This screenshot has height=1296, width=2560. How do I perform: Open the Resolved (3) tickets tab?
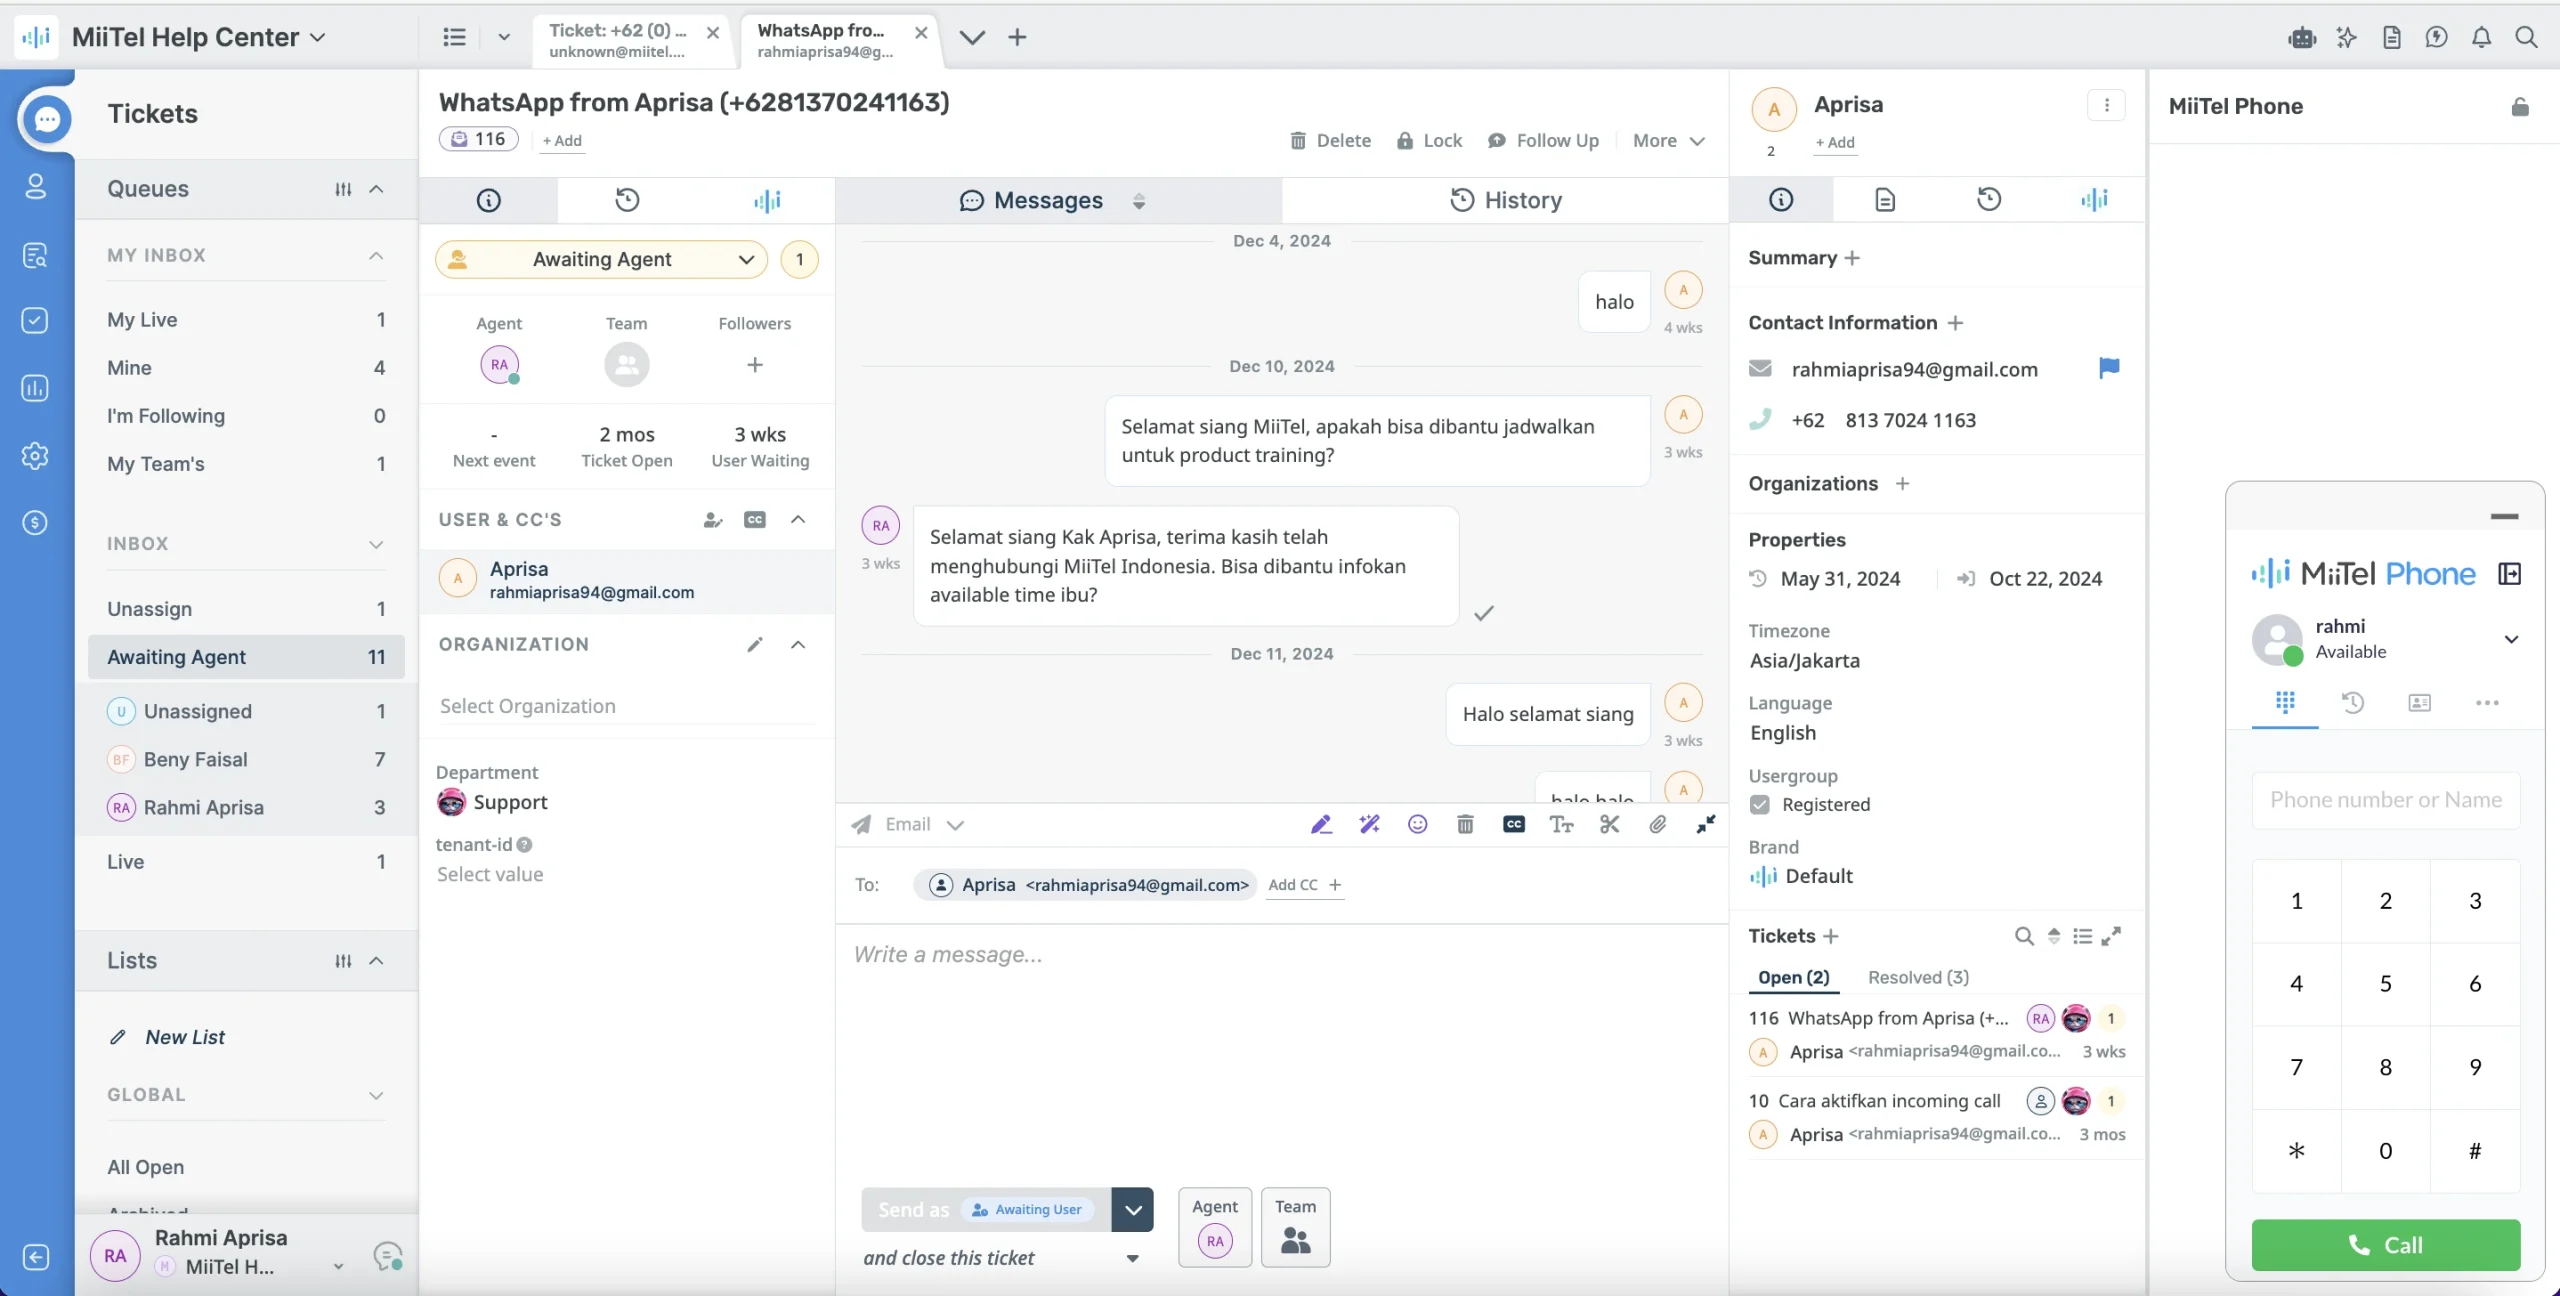[x=1918, y=977]
